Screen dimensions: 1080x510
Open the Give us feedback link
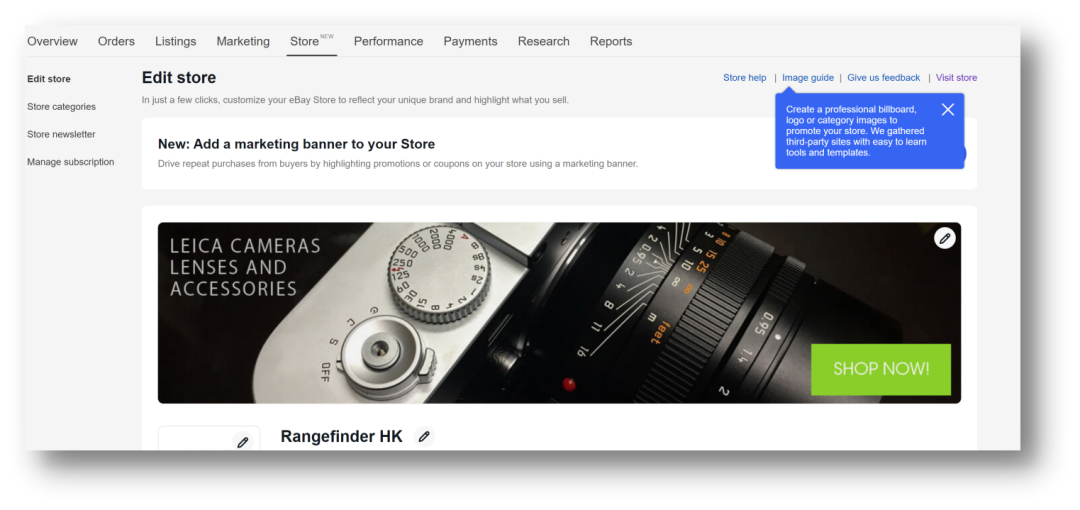[x=883, y=78]
